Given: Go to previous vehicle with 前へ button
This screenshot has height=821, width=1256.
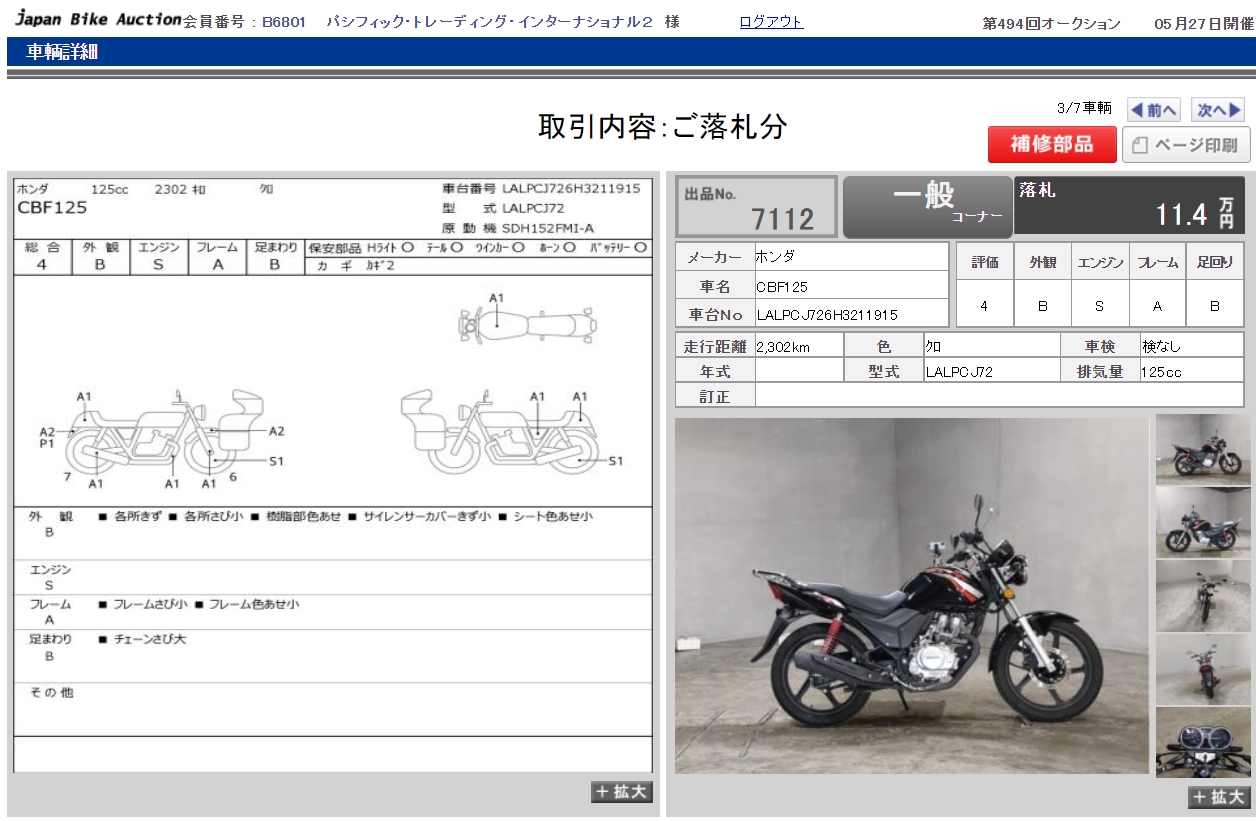Looking at the screenshot, I should 1153,110.
